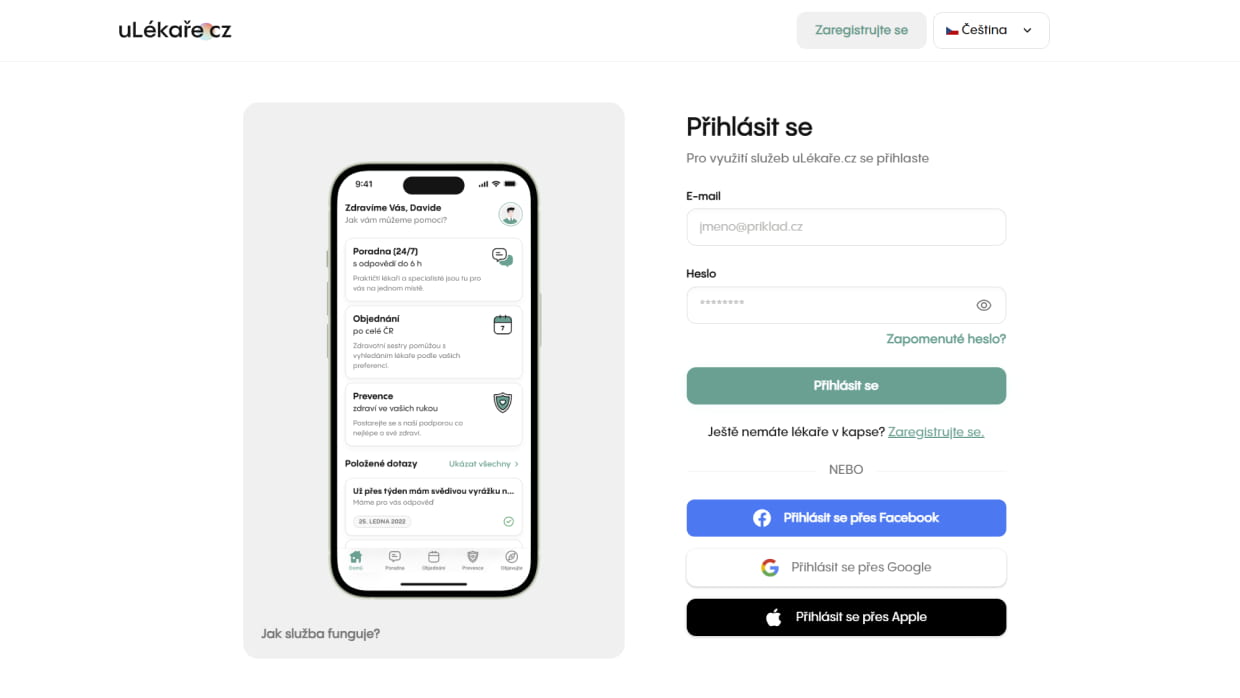Expand language menu via chevron arrow

1027,30
